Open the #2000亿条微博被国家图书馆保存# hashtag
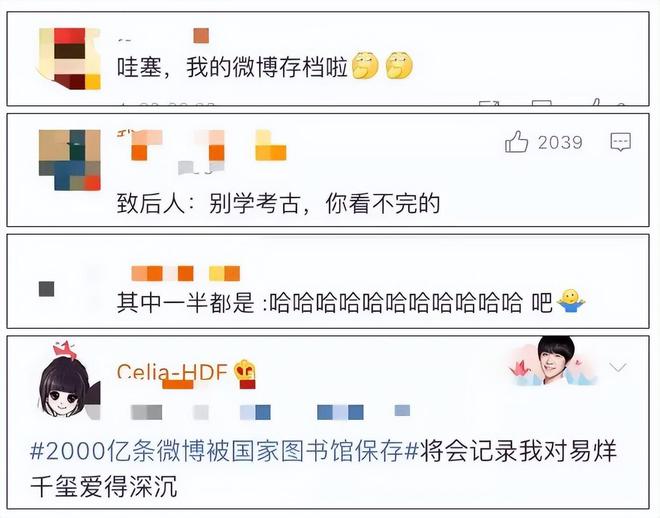 225,451
